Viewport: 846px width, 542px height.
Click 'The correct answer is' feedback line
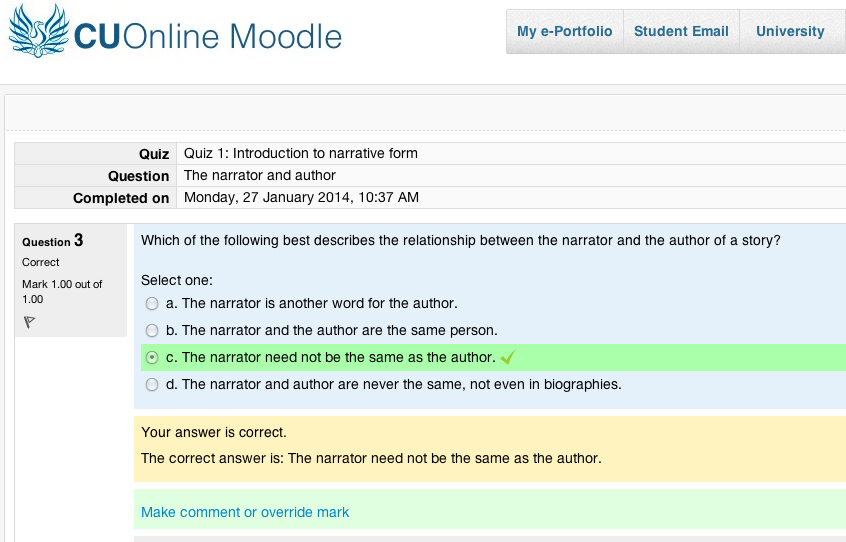(371, 459)
